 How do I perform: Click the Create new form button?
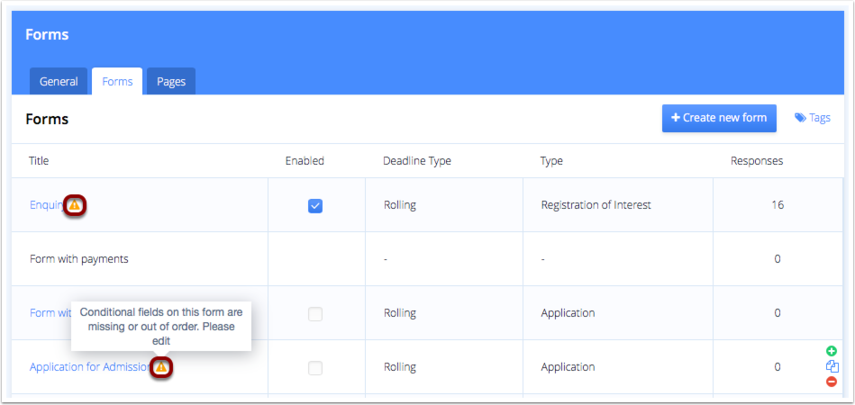point(719,118)
